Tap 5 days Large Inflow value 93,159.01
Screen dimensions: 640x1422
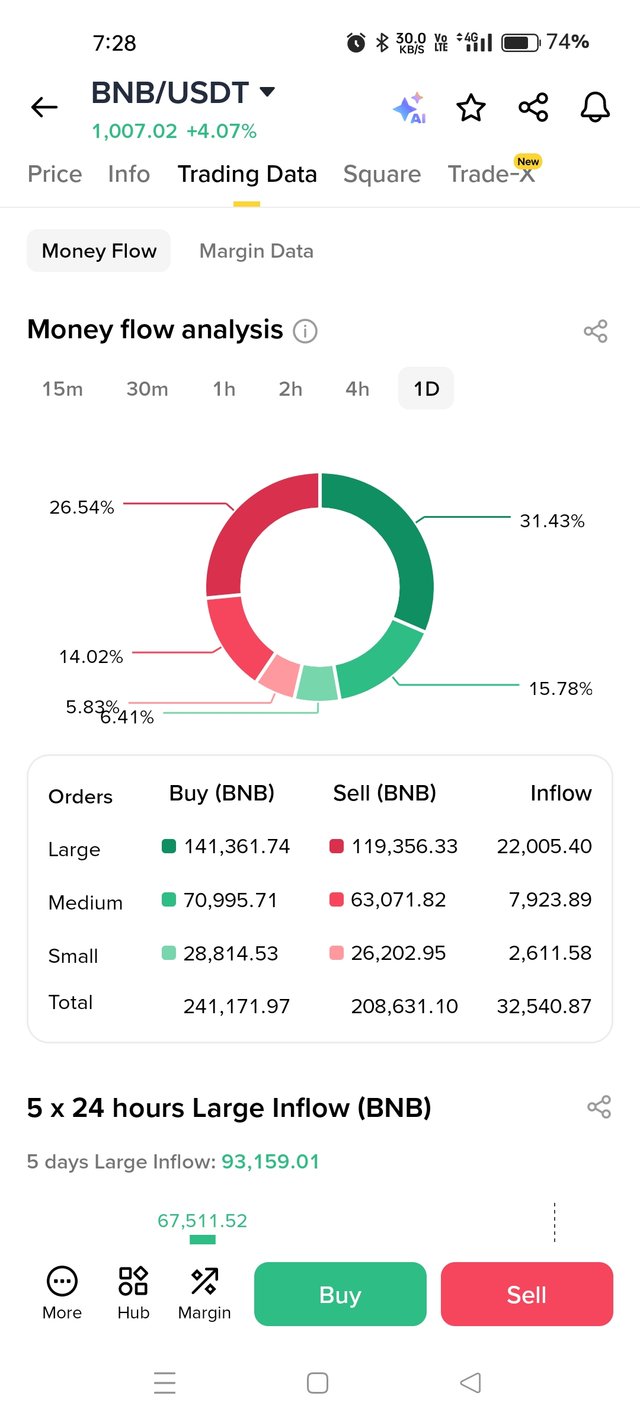coord(270,1162)
